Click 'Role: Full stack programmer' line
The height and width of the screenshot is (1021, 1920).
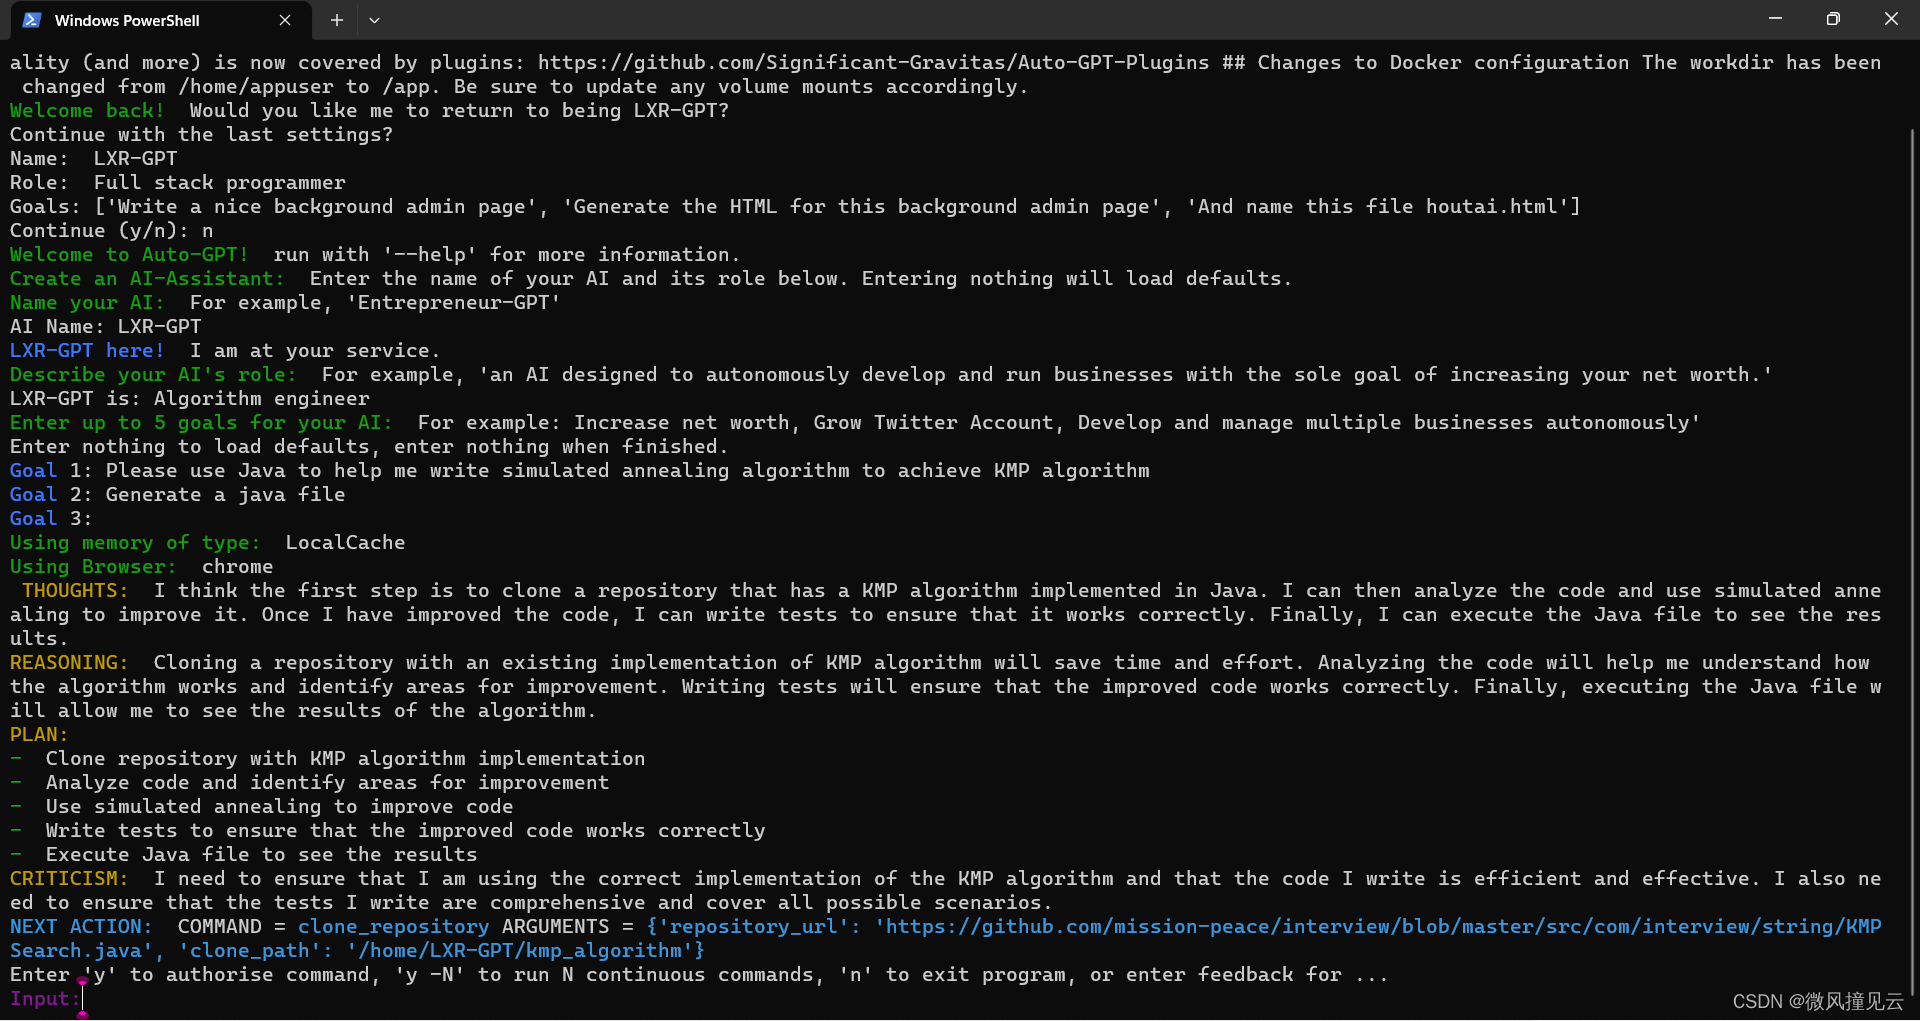(177, 182)
